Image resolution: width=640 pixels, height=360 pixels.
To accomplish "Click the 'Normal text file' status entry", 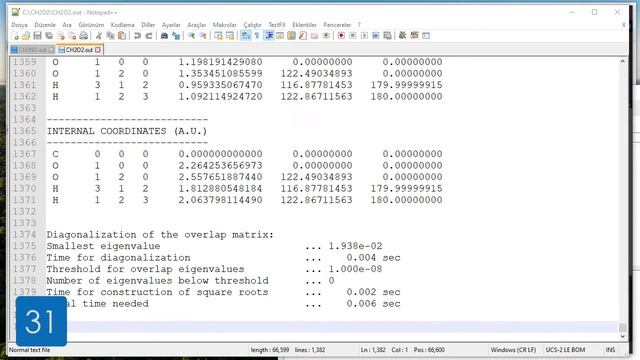I will point(29,350).
